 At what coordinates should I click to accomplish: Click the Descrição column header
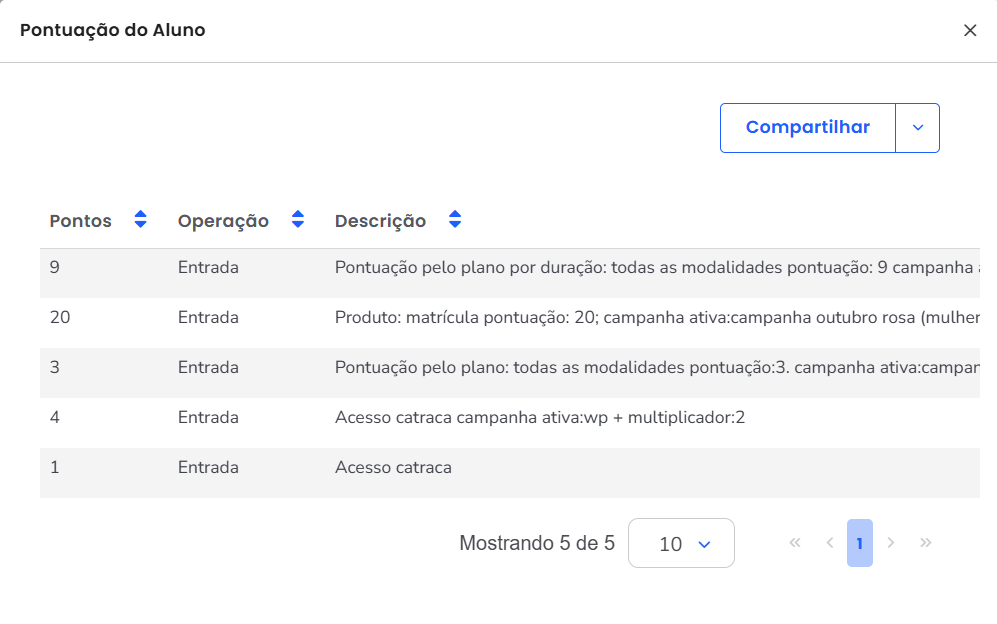tap(380, 221)
